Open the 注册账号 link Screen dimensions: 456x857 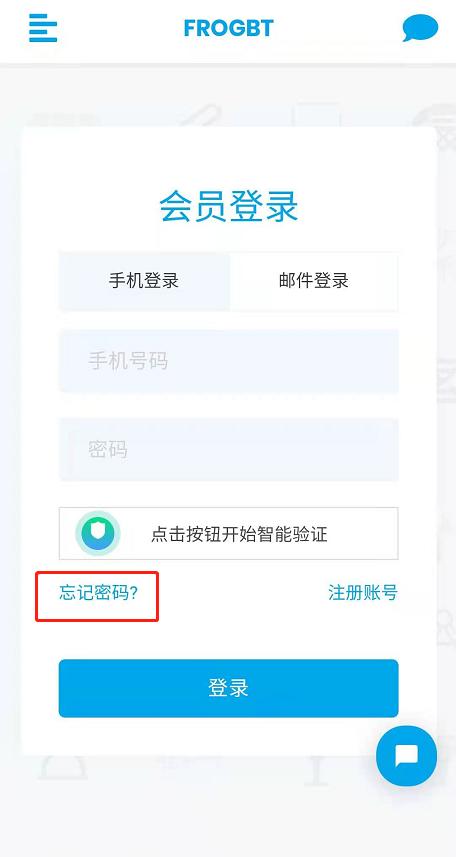click(363, 592)
